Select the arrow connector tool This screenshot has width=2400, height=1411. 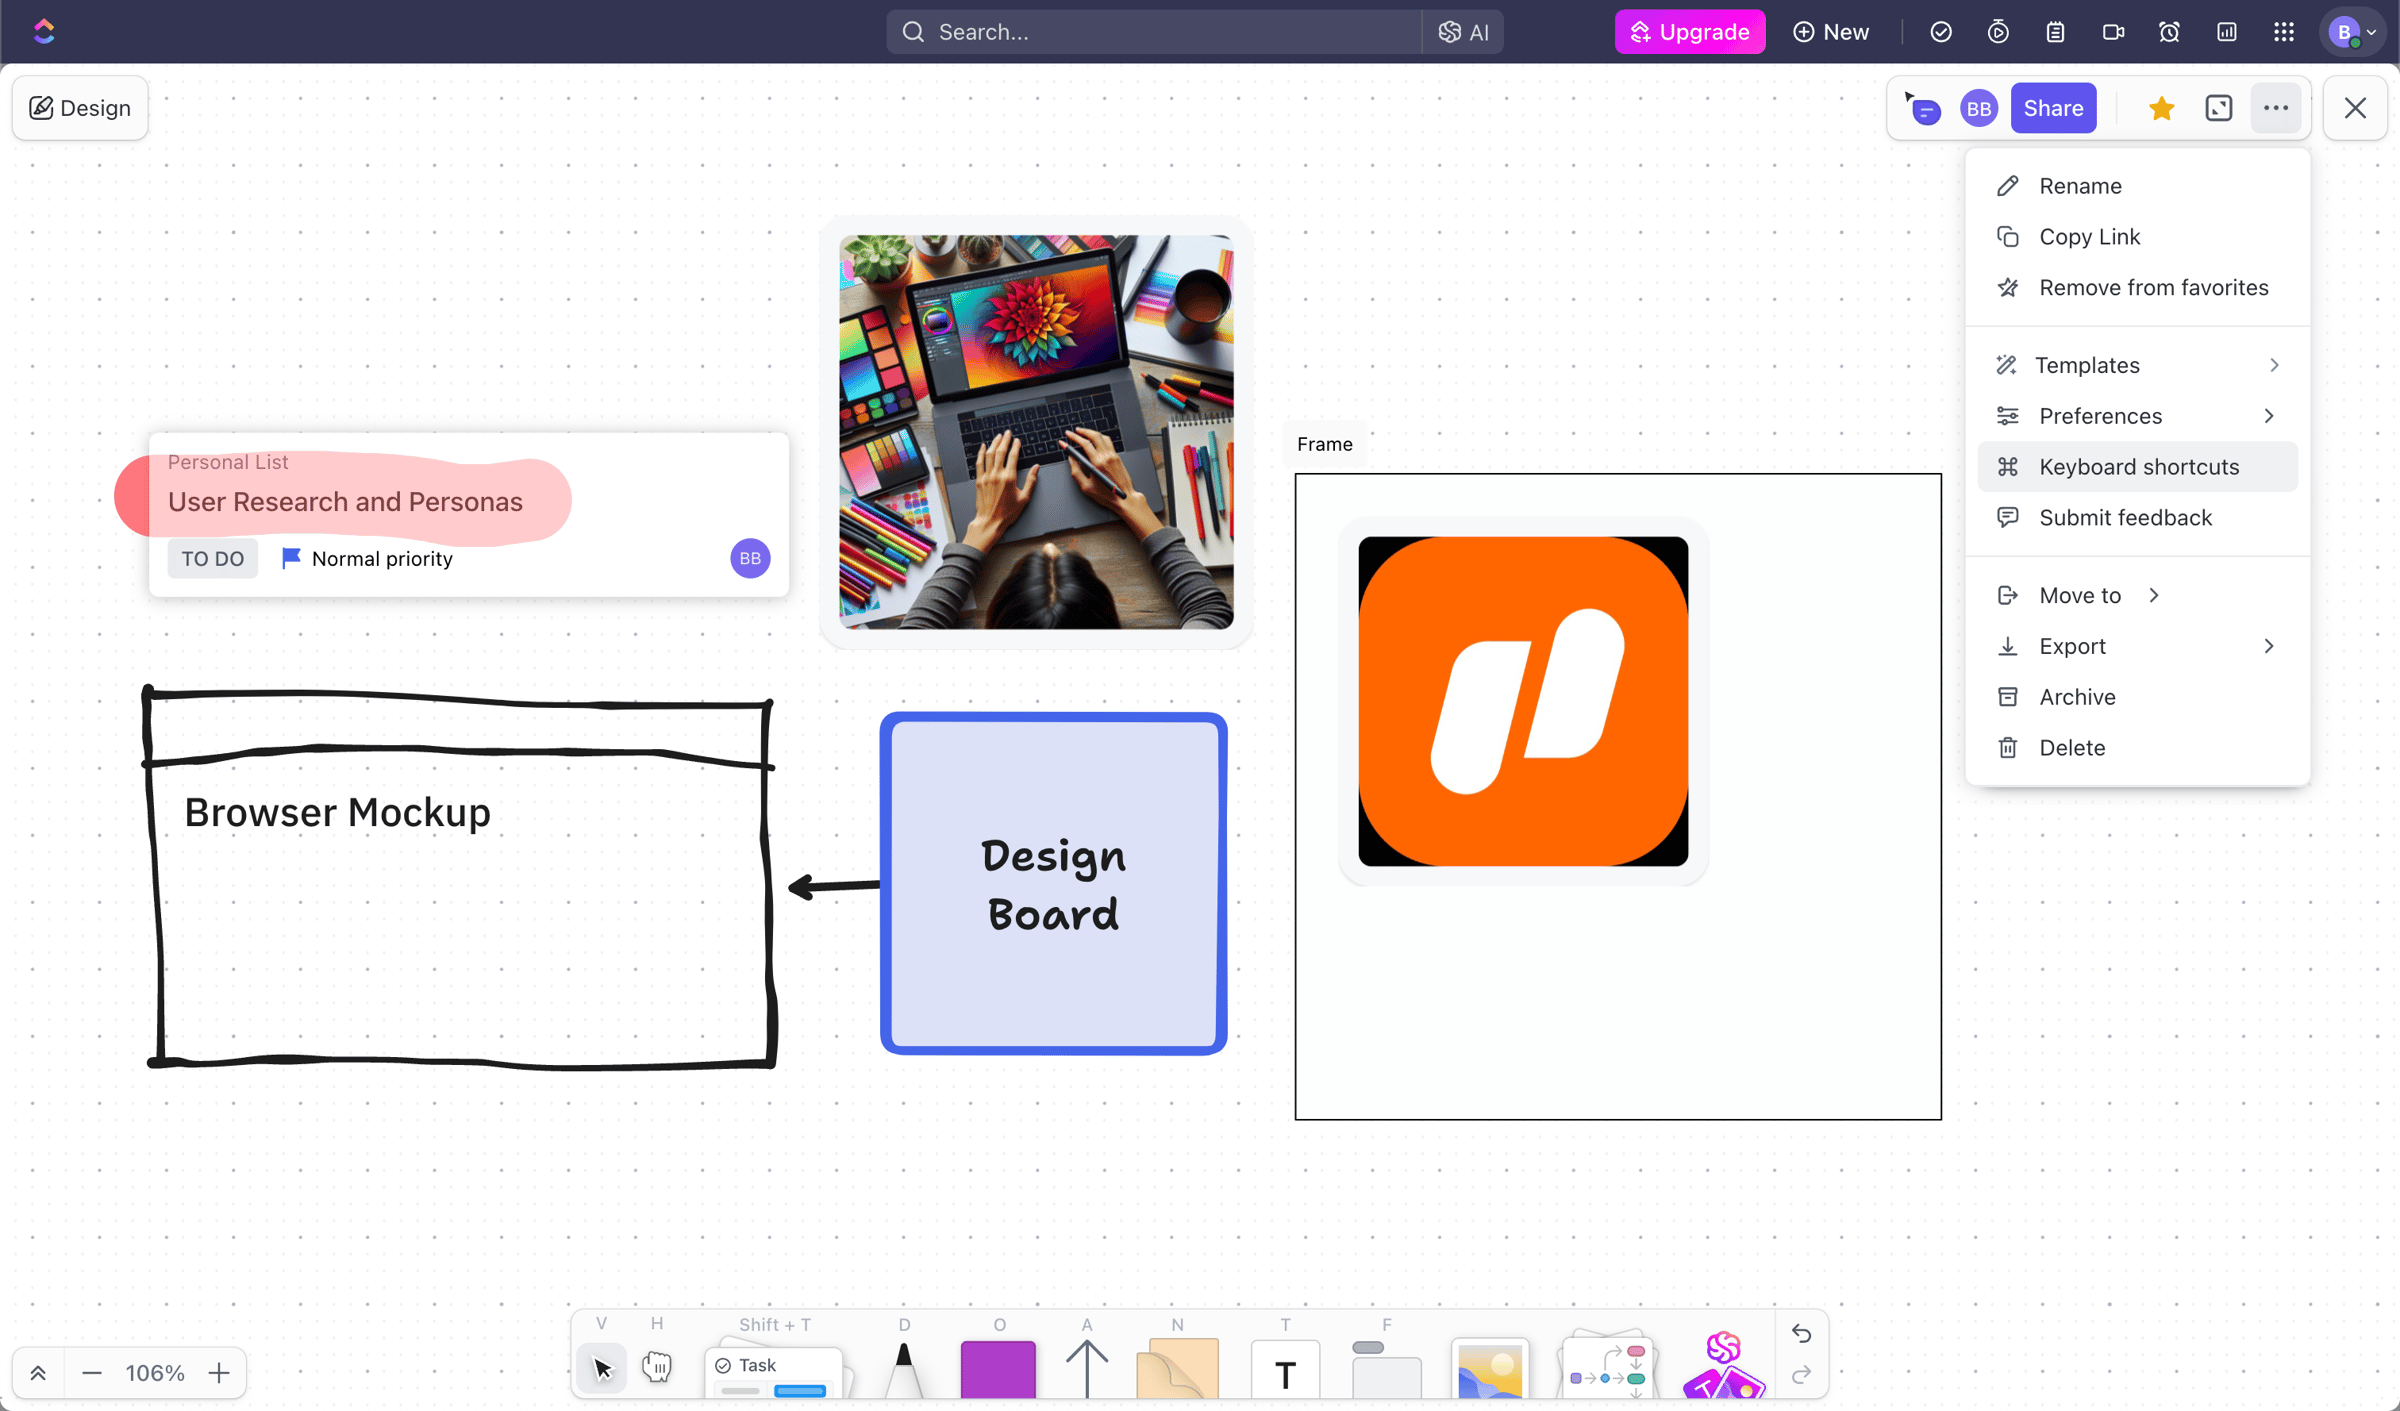pyautogui.click(x=1087, y=1370)
